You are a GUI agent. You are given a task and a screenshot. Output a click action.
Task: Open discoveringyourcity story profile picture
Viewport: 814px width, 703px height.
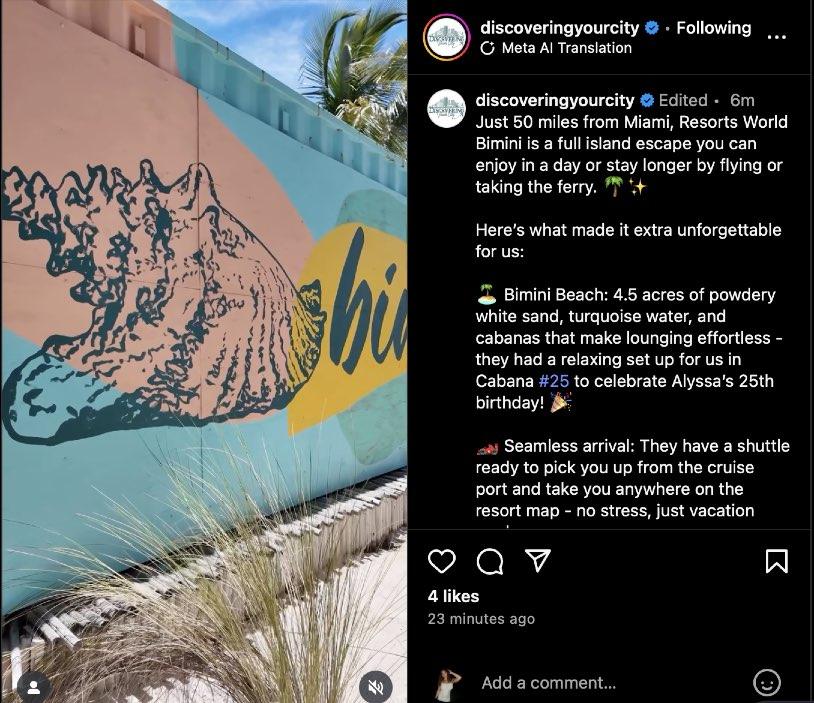[x=446, y=38]
